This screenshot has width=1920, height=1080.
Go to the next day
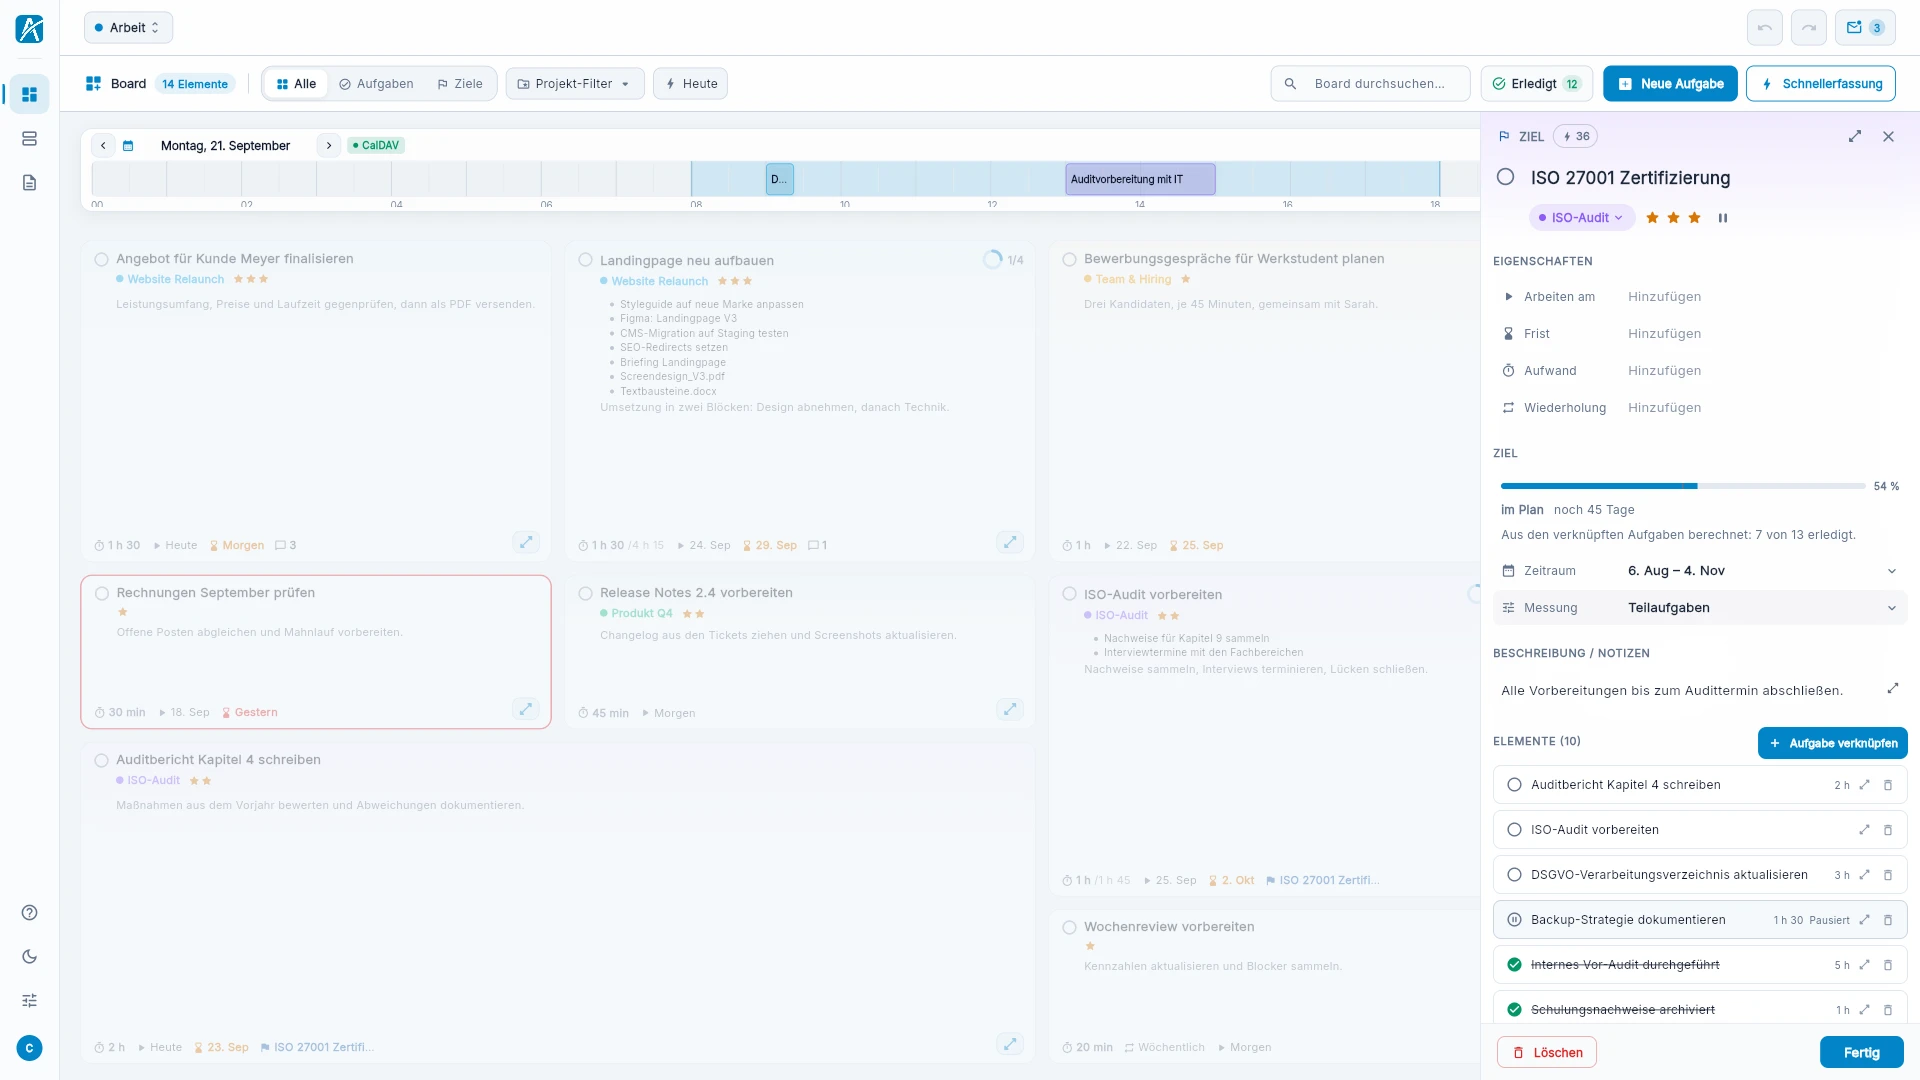tap(328, 146)
